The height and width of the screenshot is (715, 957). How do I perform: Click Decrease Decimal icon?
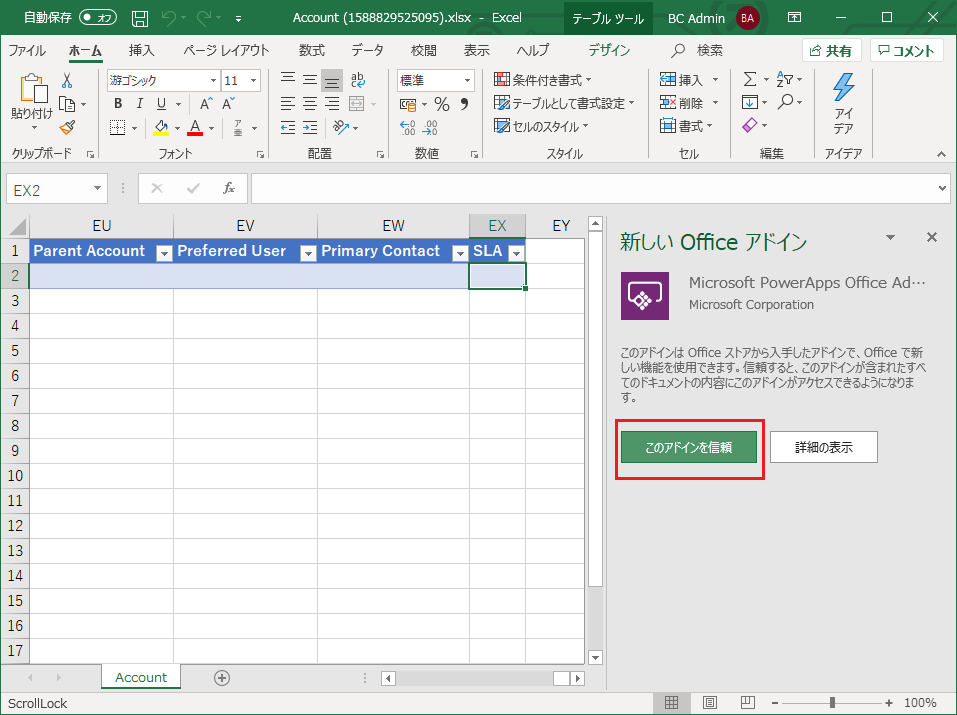click(430, 128)
